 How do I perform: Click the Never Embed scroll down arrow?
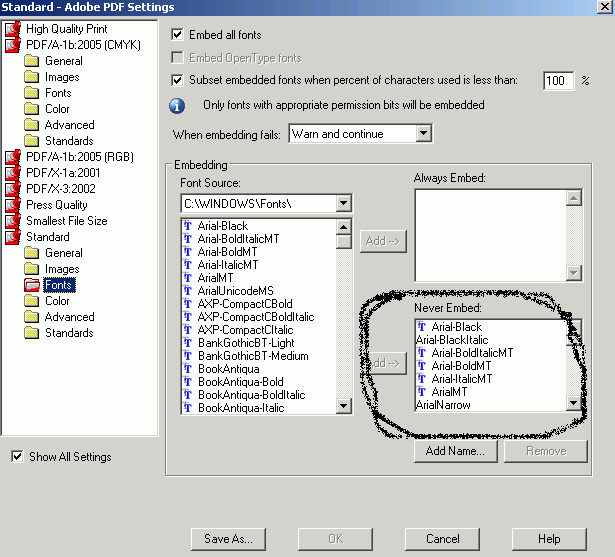pyautogui.click(x=574, y=402)
